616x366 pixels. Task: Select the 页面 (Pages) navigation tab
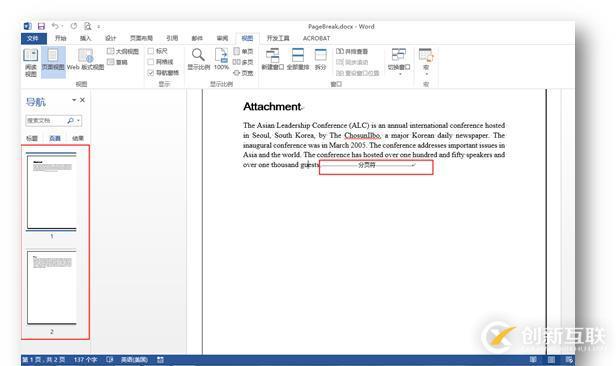tap(55, 138)
